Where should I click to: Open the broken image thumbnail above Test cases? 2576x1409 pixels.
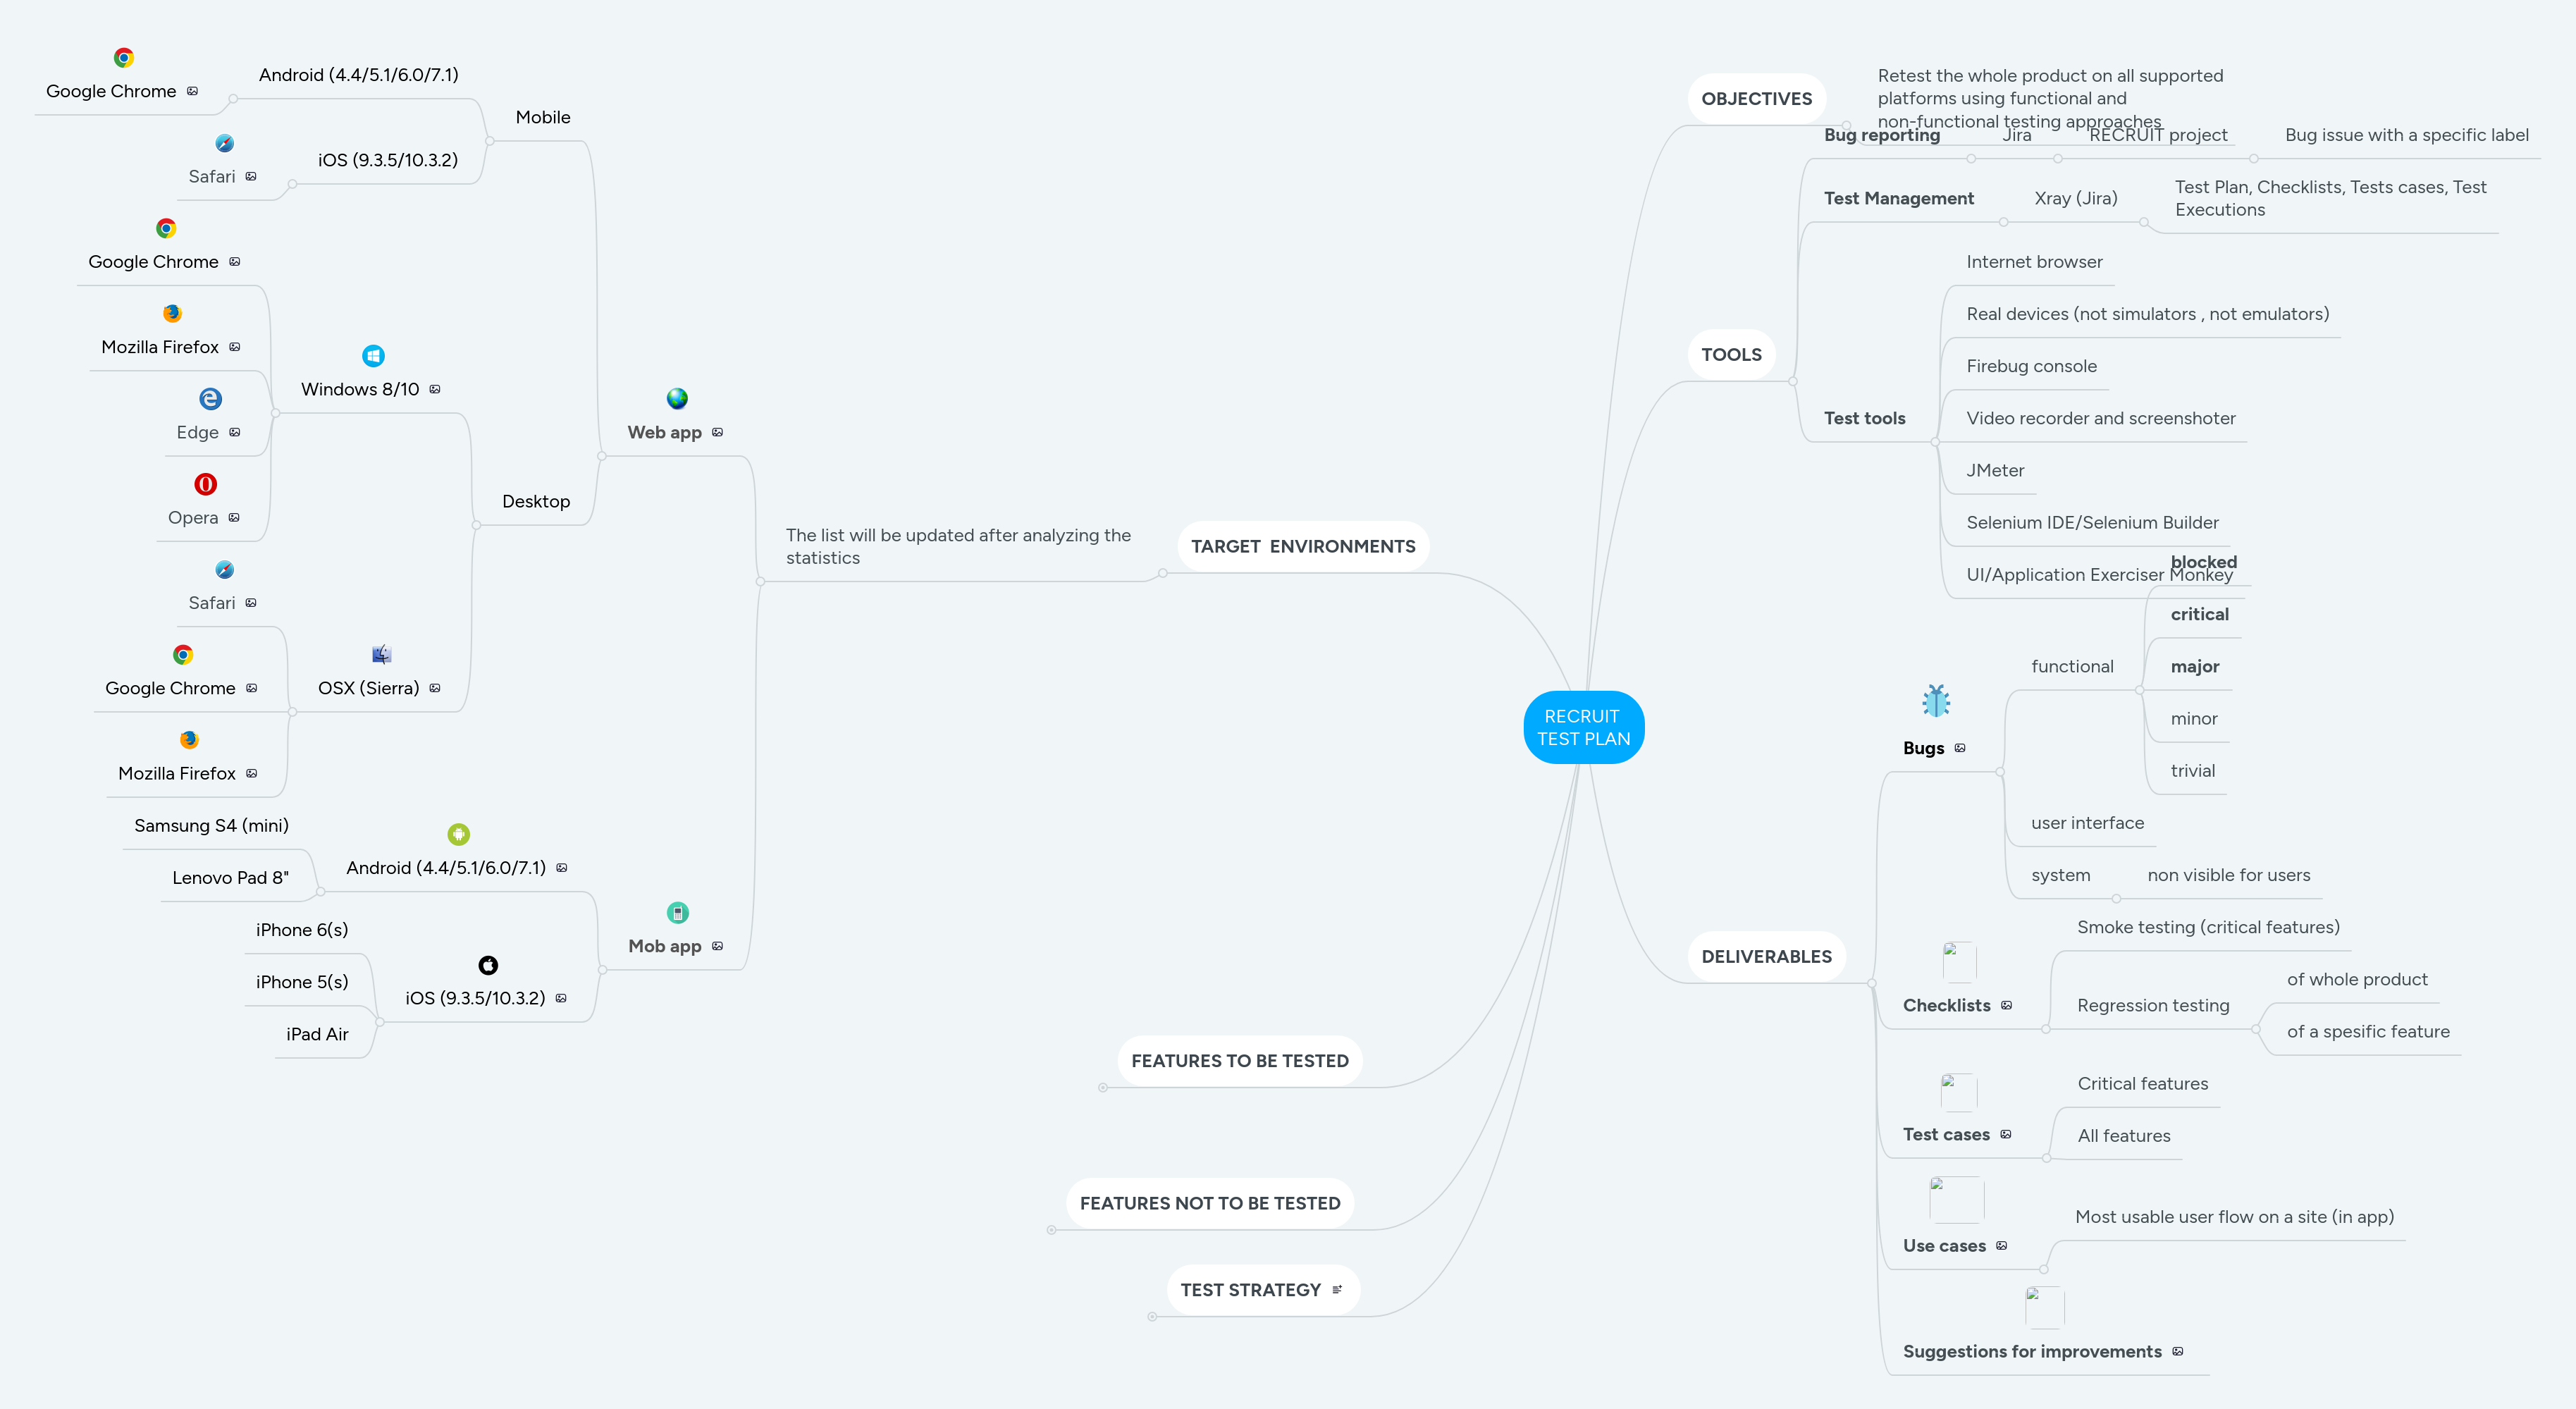point(1958,1093)
